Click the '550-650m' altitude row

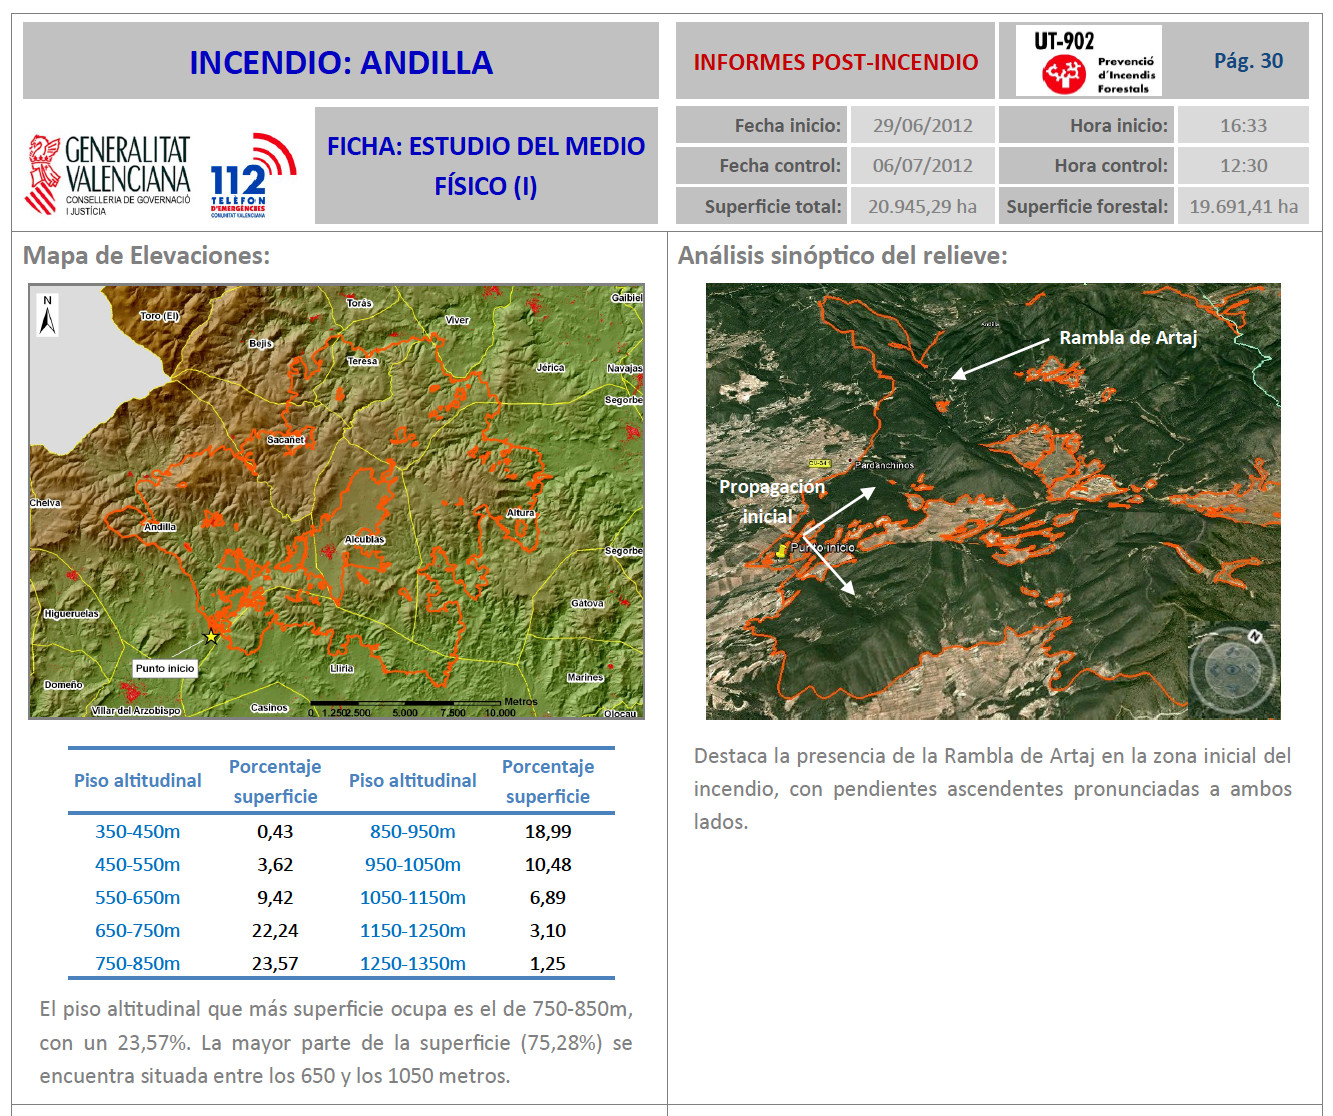138,897
